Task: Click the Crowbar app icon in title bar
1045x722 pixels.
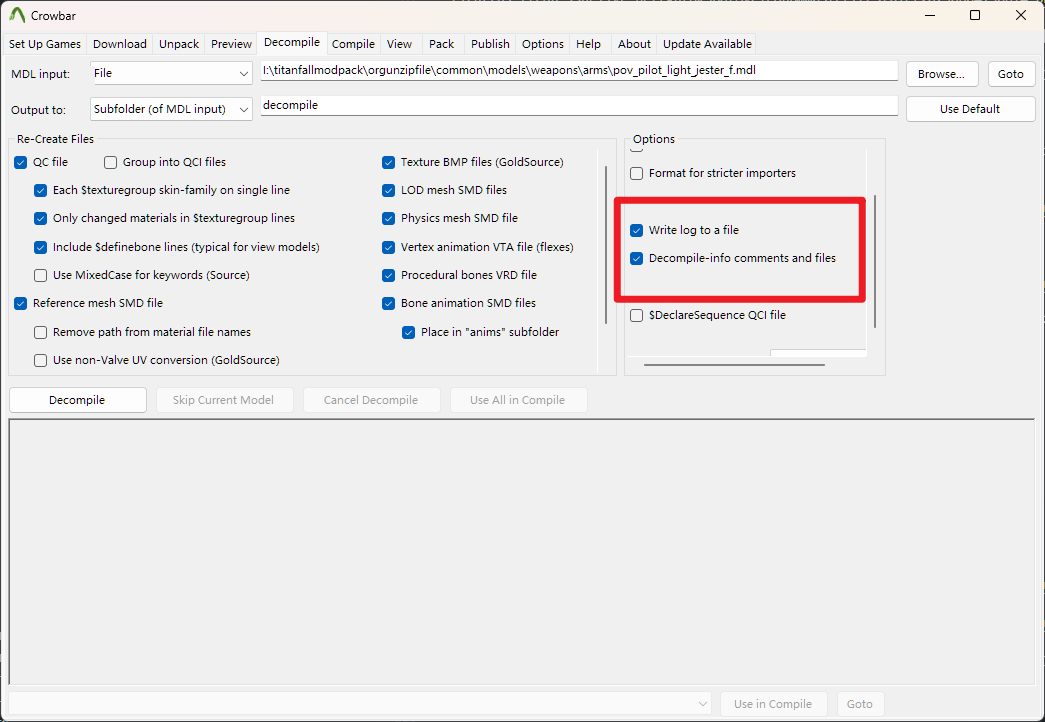Action: pyautogui.click(x=17, y=15)
